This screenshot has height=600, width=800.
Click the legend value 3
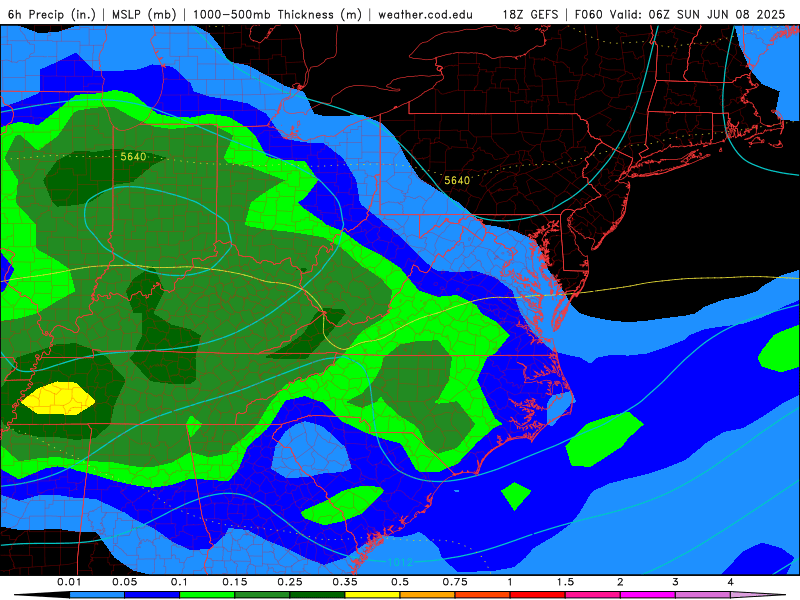[676, 582]
